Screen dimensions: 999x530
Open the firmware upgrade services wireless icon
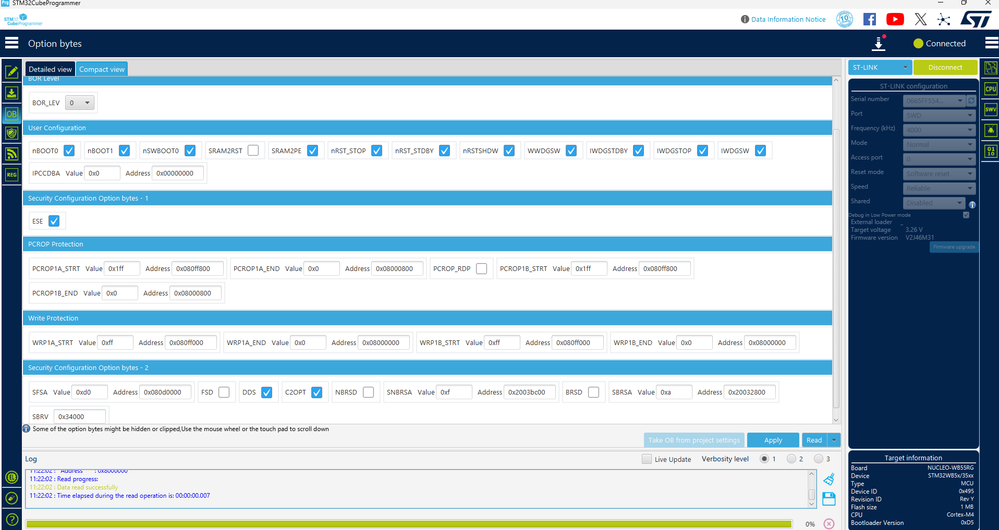click(x=11, y=154)
